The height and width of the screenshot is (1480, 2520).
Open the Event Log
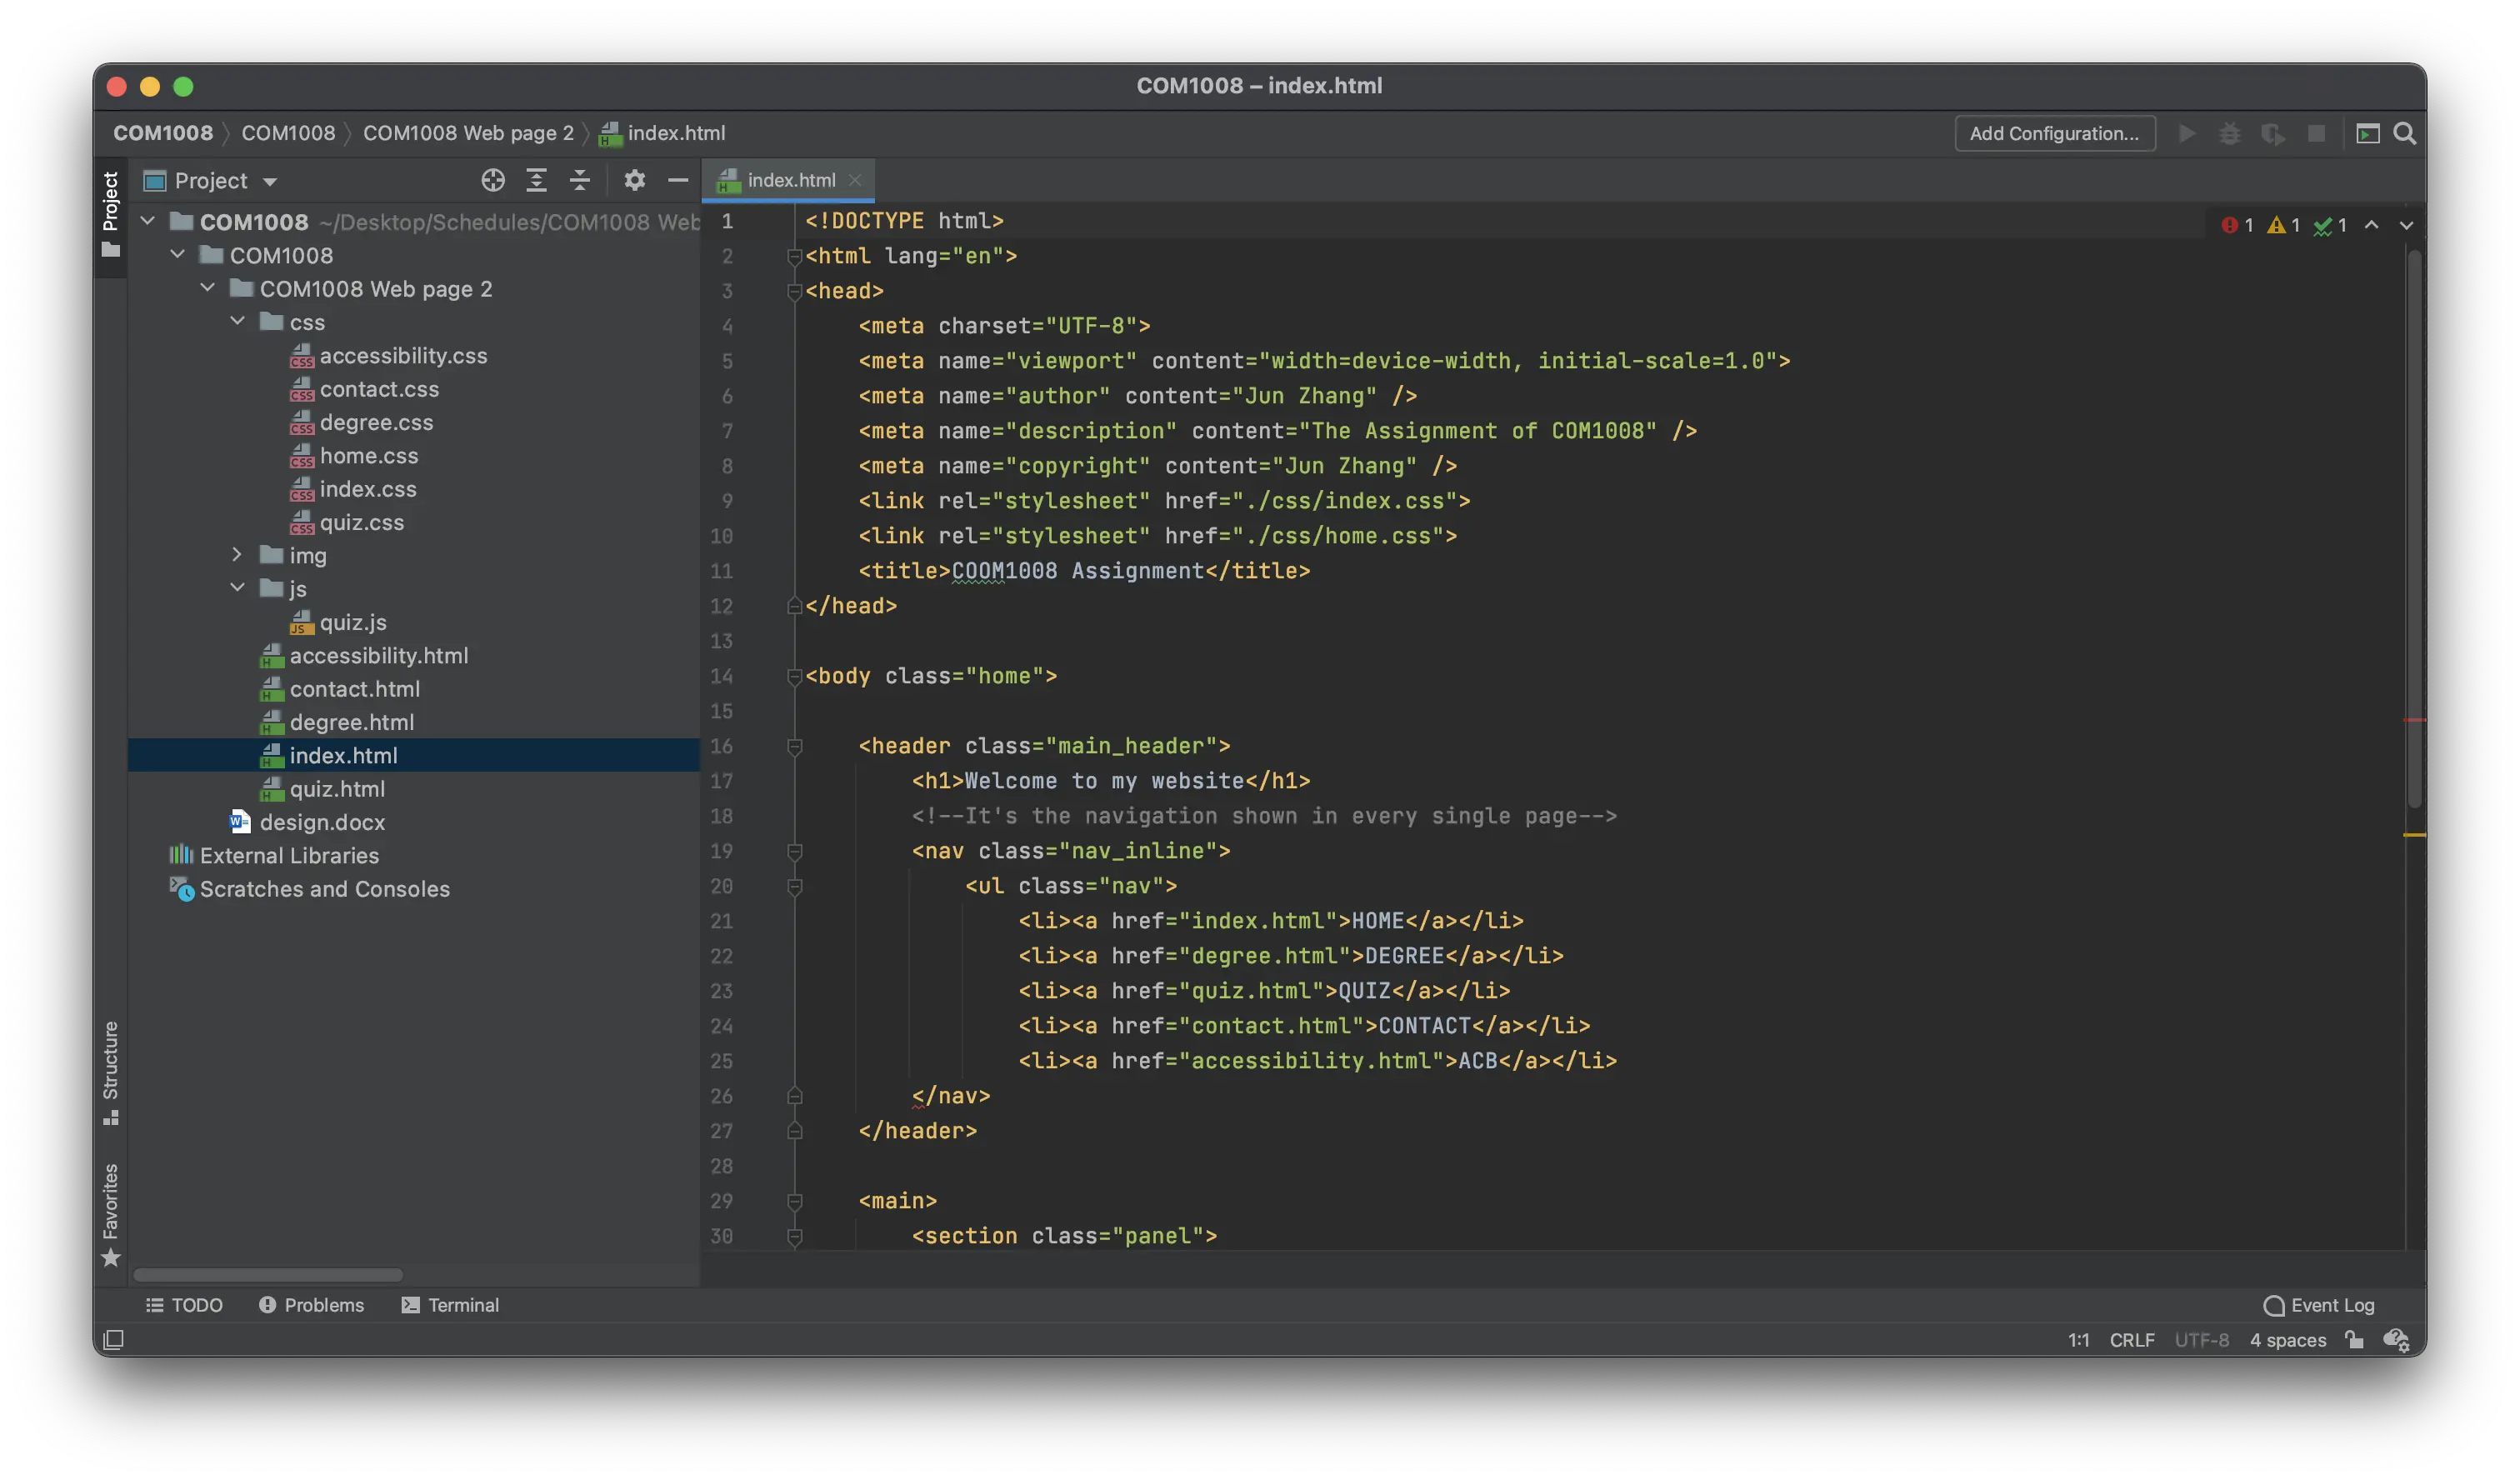pyautogui.click(x=2318, y=1305)
